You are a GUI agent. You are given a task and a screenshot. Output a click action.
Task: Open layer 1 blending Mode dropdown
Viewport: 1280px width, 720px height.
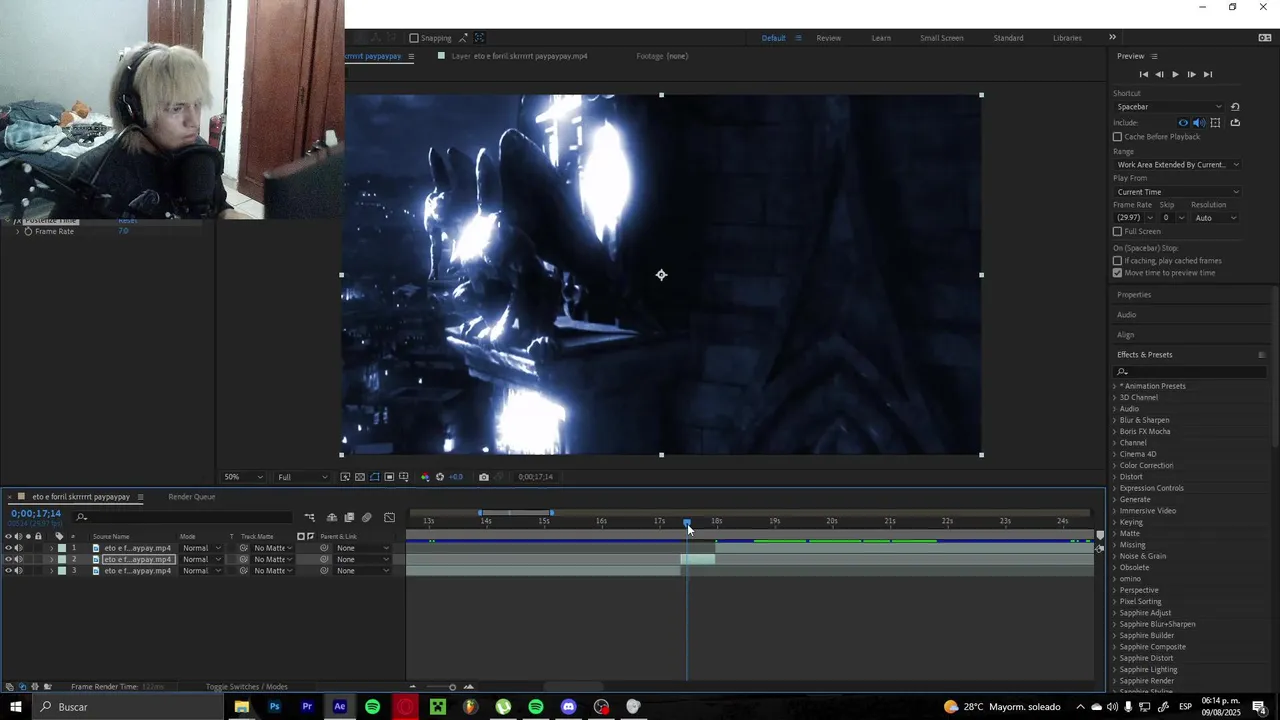tap(201, 548)
